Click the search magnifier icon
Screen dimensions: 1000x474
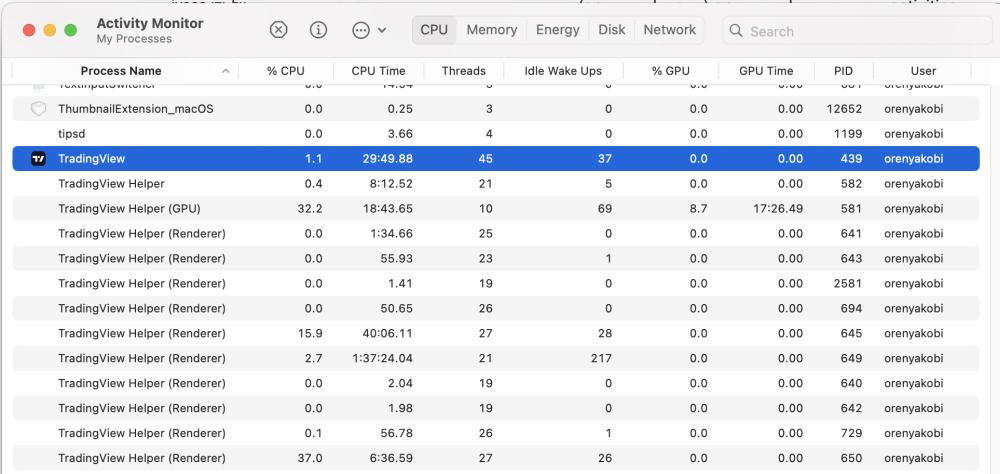[x=735, y=31]
